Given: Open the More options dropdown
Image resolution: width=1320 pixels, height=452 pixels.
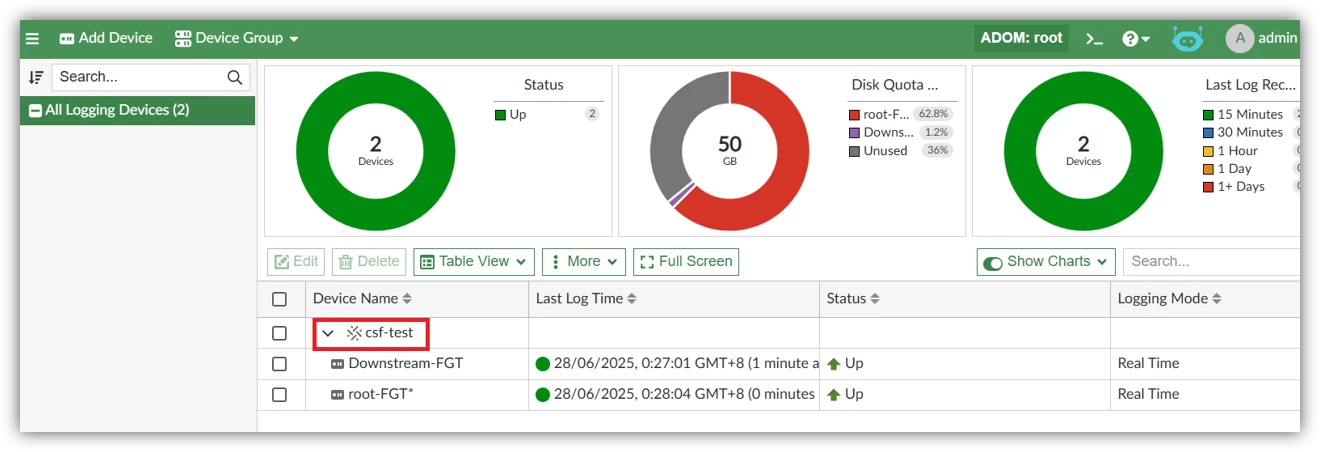Looking at the screenshot, I should (x=584, y=262).
